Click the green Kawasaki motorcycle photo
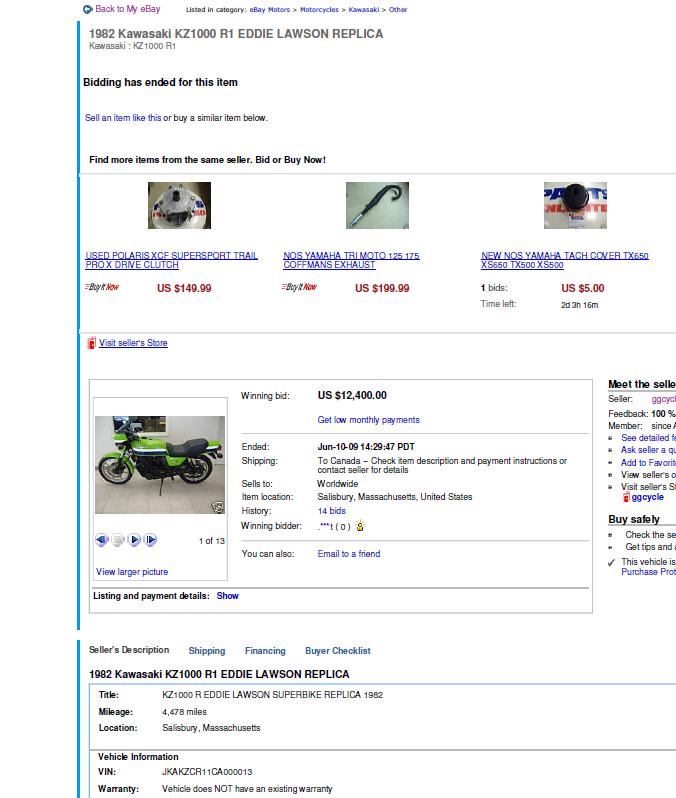This screenshot has height=798, width=676. click(x=160, y=465)
